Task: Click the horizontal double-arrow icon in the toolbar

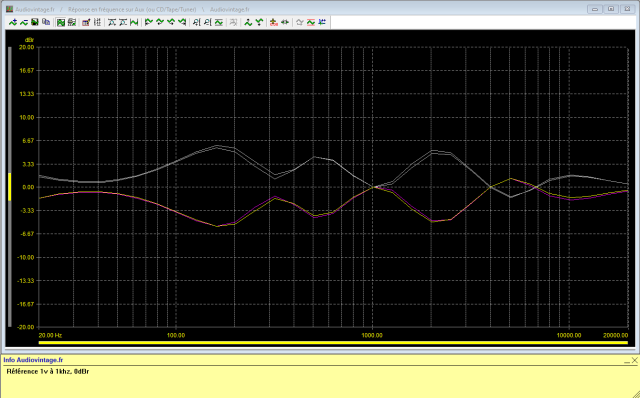Action: 285,22
